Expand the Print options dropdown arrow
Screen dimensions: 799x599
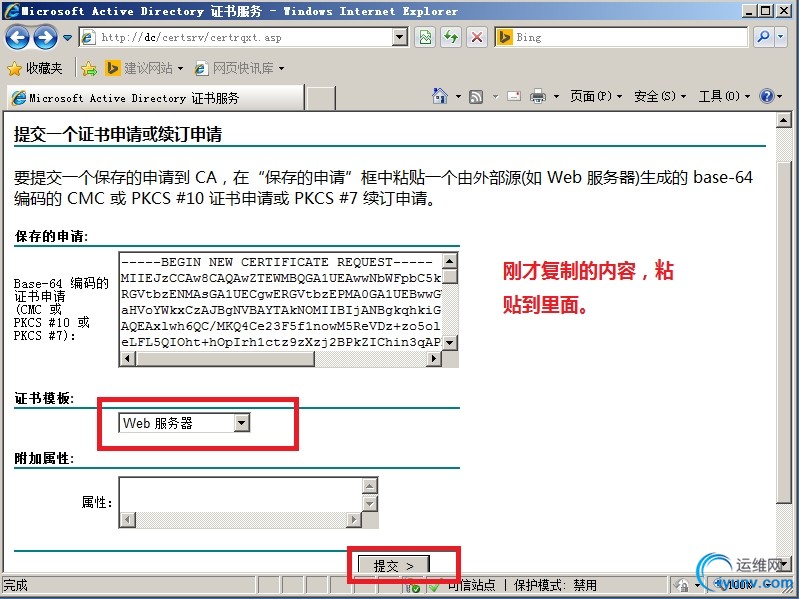tap(556, 96)
